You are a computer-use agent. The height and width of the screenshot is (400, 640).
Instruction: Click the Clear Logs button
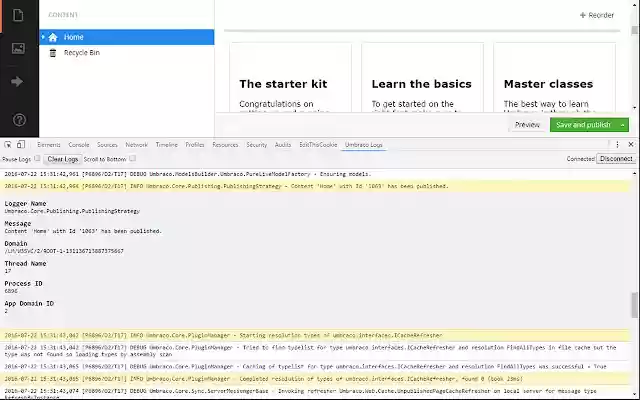pos(63,159)
